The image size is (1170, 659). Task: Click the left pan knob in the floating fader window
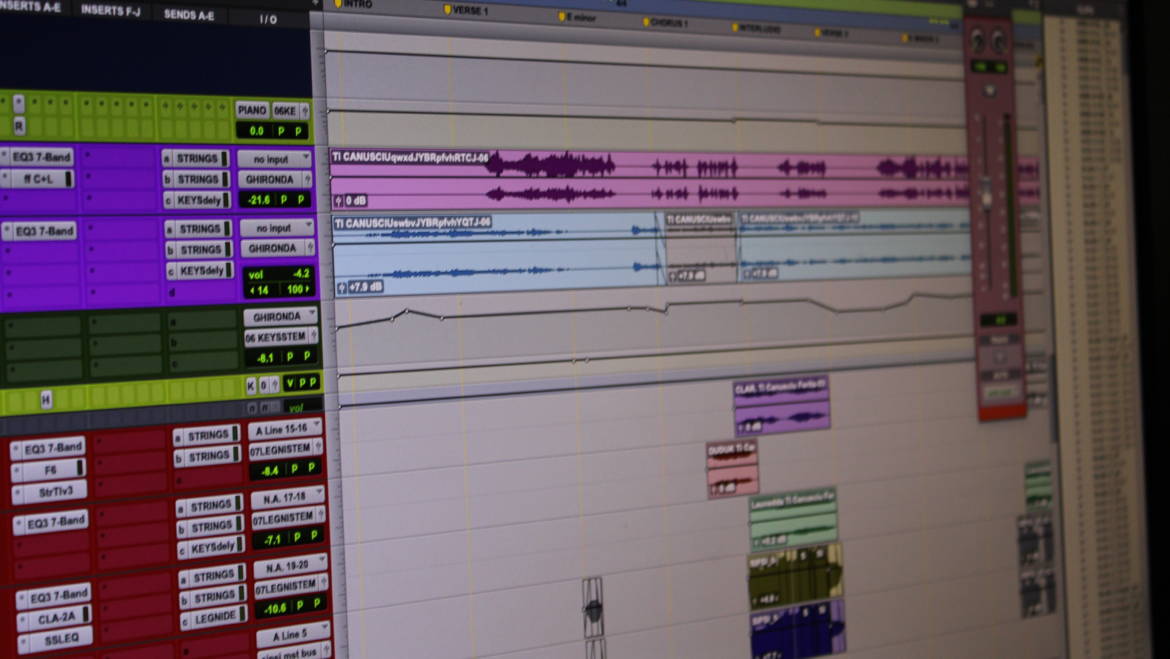(977, 41)
